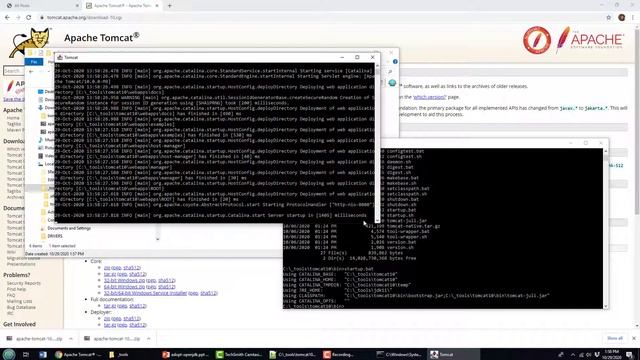This screenshot has width=640, height=360.
Task: Switch to Tomcat taskbar item
Action: [x=454, y=354]
